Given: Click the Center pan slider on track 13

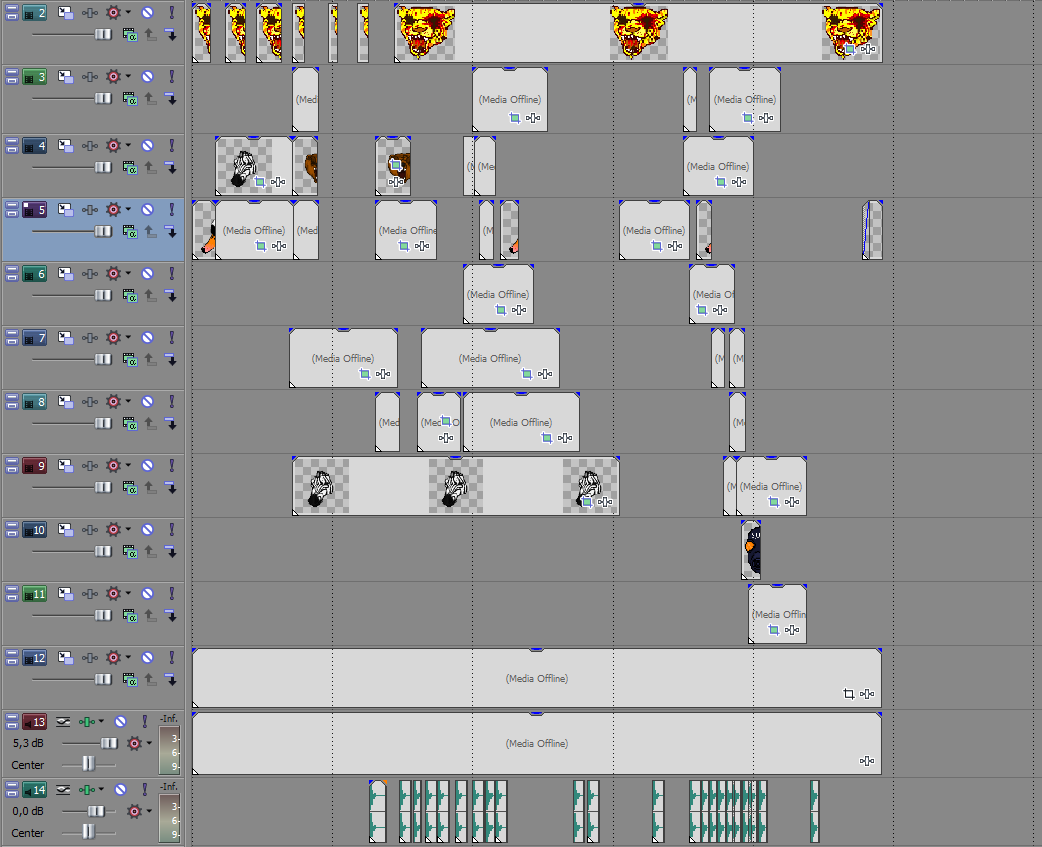Looking at the screenshot, I should pos(88,764).
